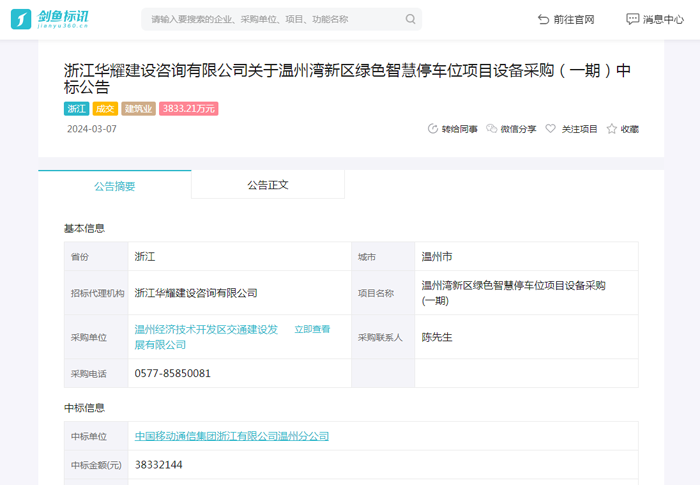This screenshot has height=485, width=700.
Task: Click the agency name 浙江华耀建设咨询有限公司 cell
Action: 240,293
